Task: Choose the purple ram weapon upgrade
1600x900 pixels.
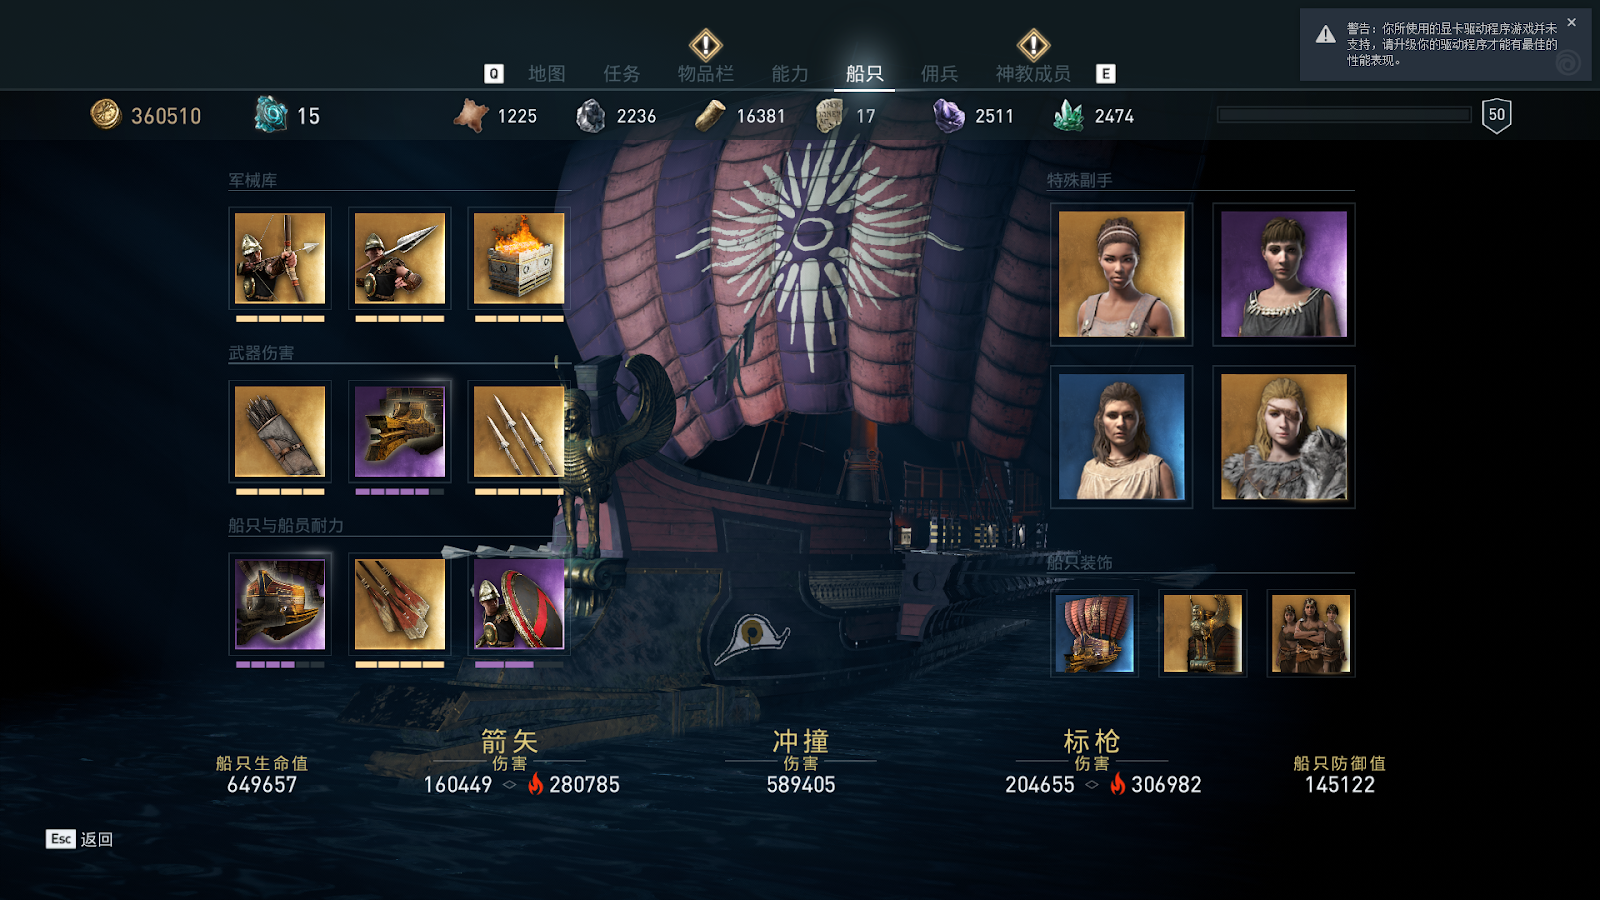Action: [x=400, y=431]
